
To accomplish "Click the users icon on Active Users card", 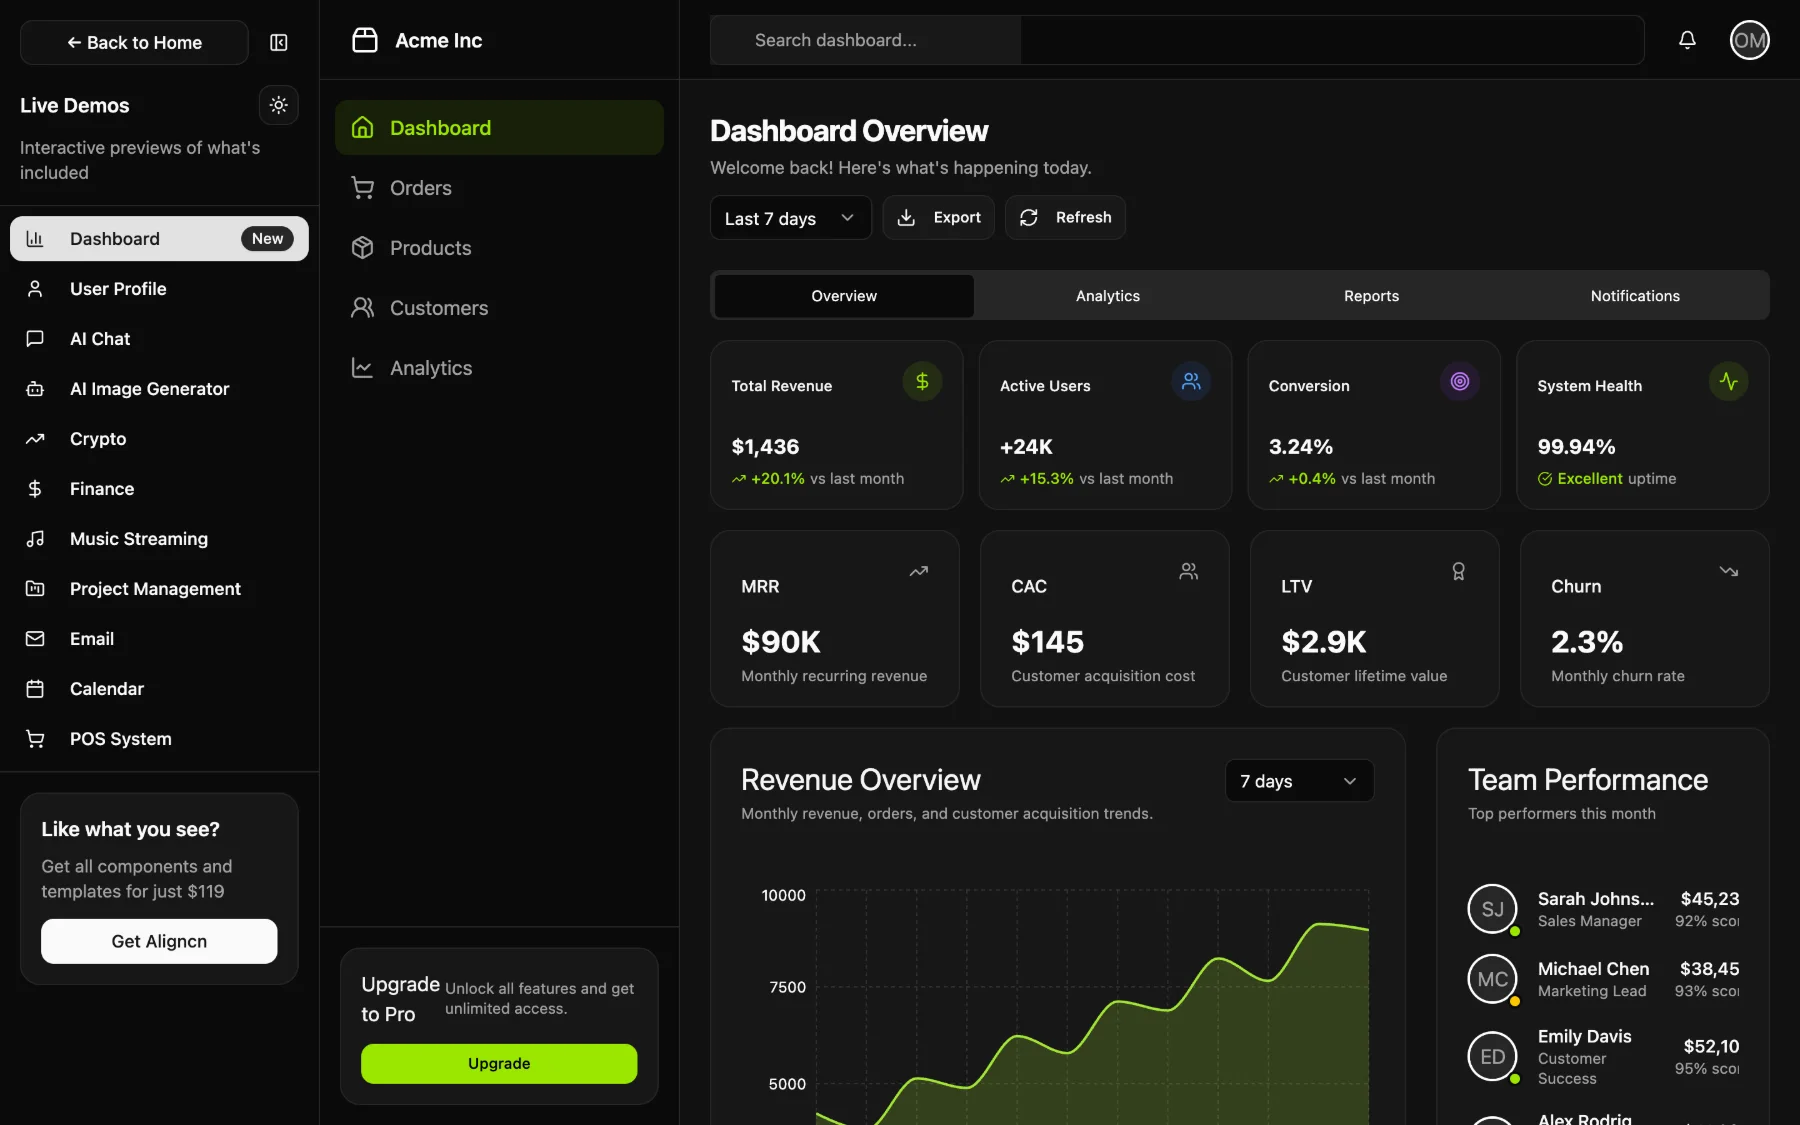I will [x=1191, y=381].
